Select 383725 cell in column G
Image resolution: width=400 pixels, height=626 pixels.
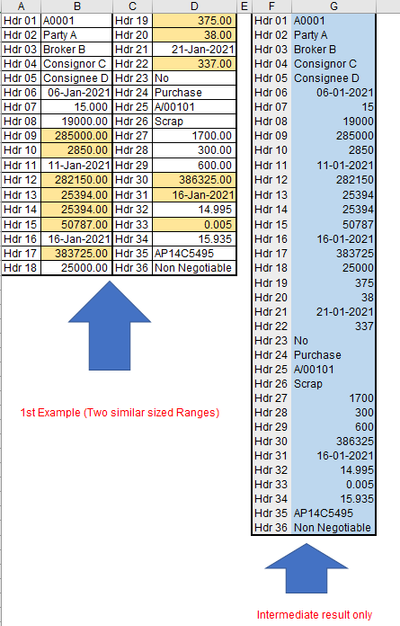(x=333, y=254)
